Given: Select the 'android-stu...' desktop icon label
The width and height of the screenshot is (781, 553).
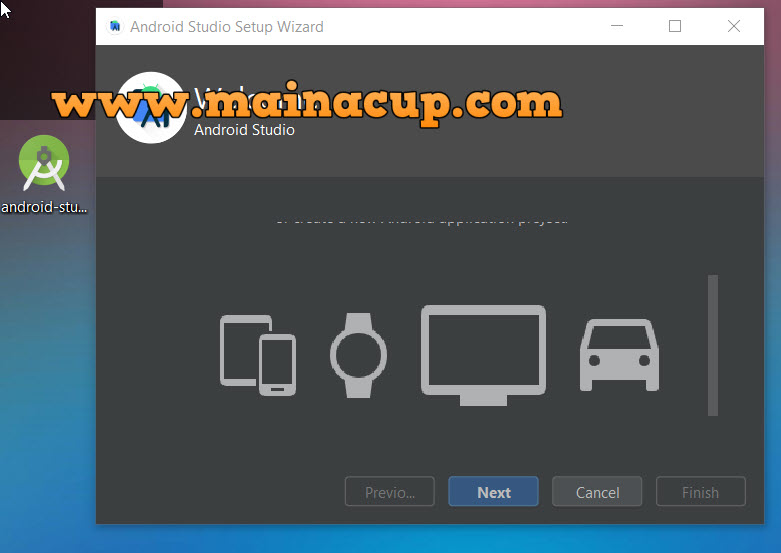Looking at the screenshot, I should click(x=44, y=207).
